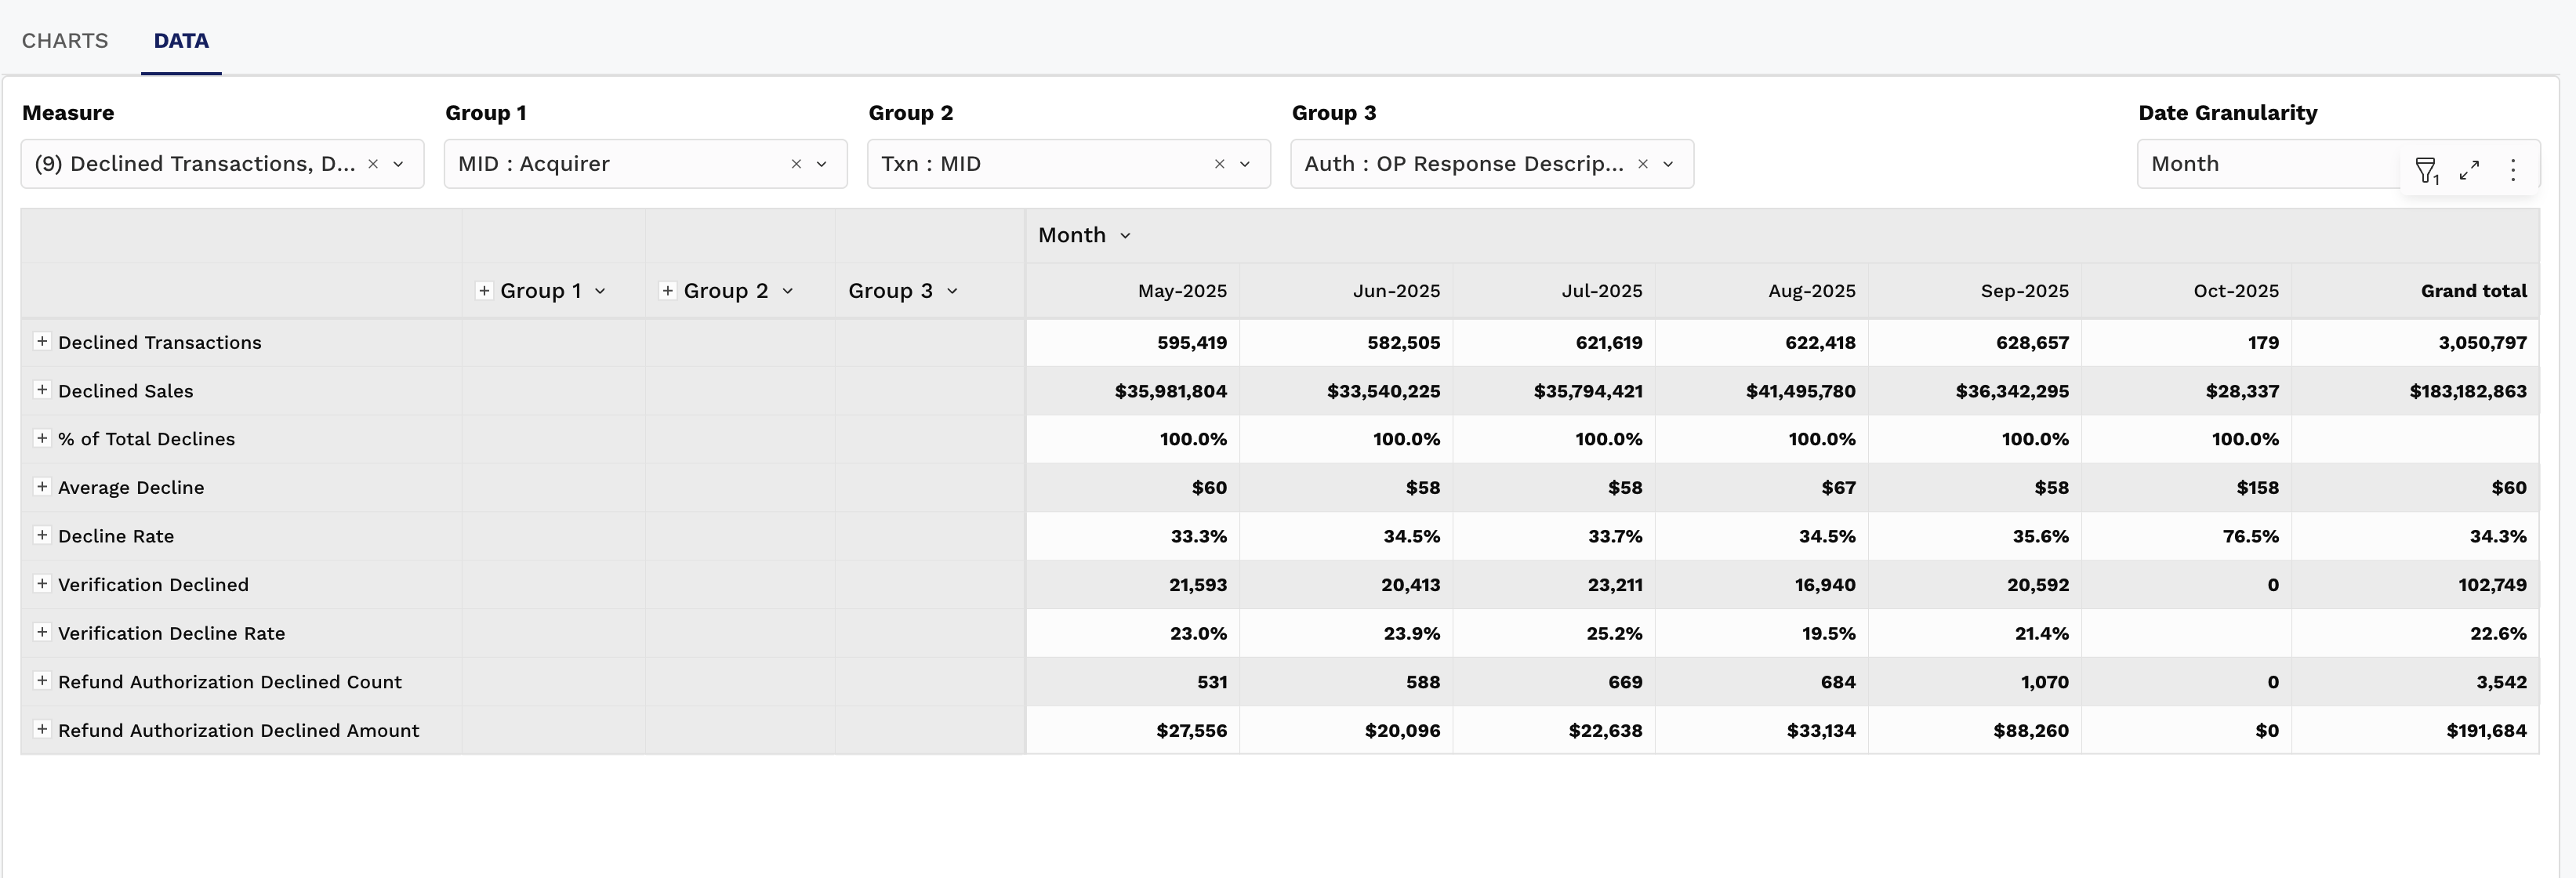The height and width of the screenshot is (878, 2576).
Task: Open the Measure dropdown arrow
Action: [398, 164]
